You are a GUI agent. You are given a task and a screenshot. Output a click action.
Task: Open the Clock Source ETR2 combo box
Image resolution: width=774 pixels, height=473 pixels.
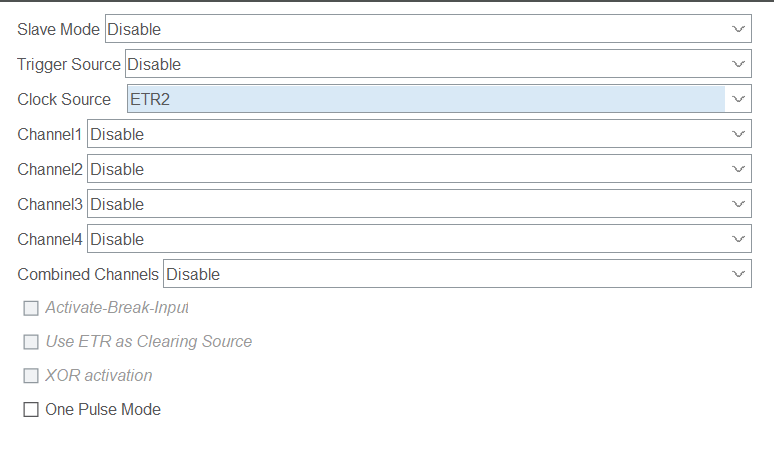(x=425, y=99)
